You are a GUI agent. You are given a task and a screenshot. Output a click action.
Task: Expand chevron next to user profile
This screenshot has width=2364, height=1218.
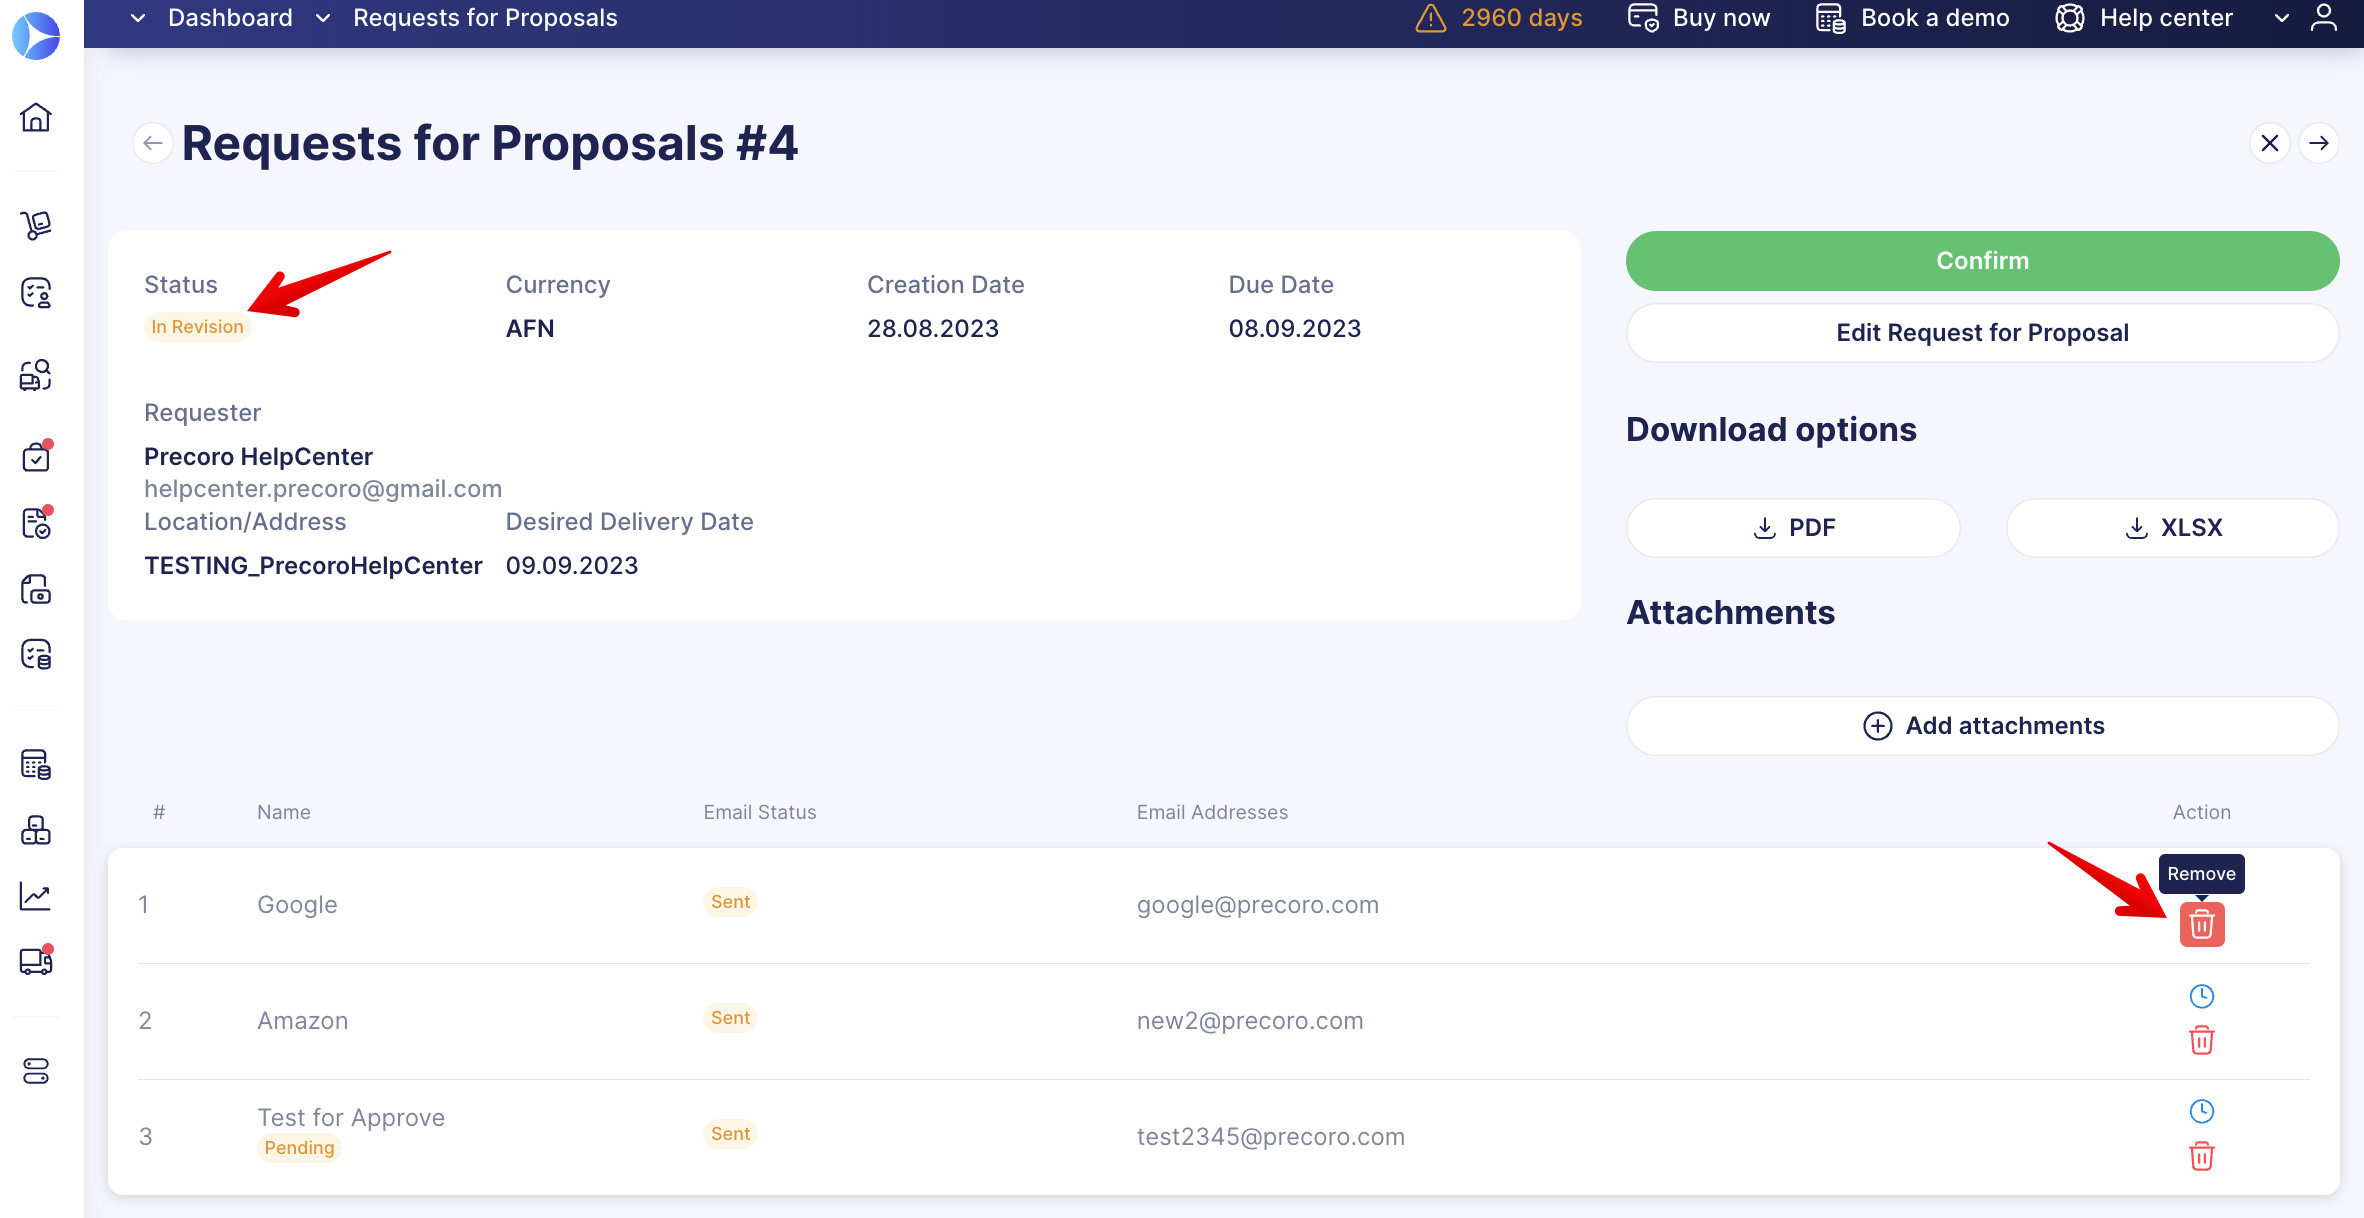click(x=2282, y=18)
